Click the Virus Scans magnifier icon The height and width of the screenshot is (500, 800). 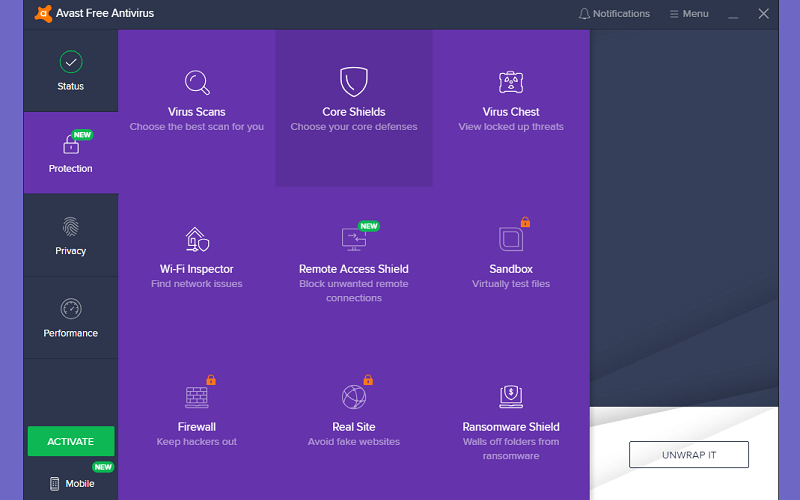coord(197,82)
